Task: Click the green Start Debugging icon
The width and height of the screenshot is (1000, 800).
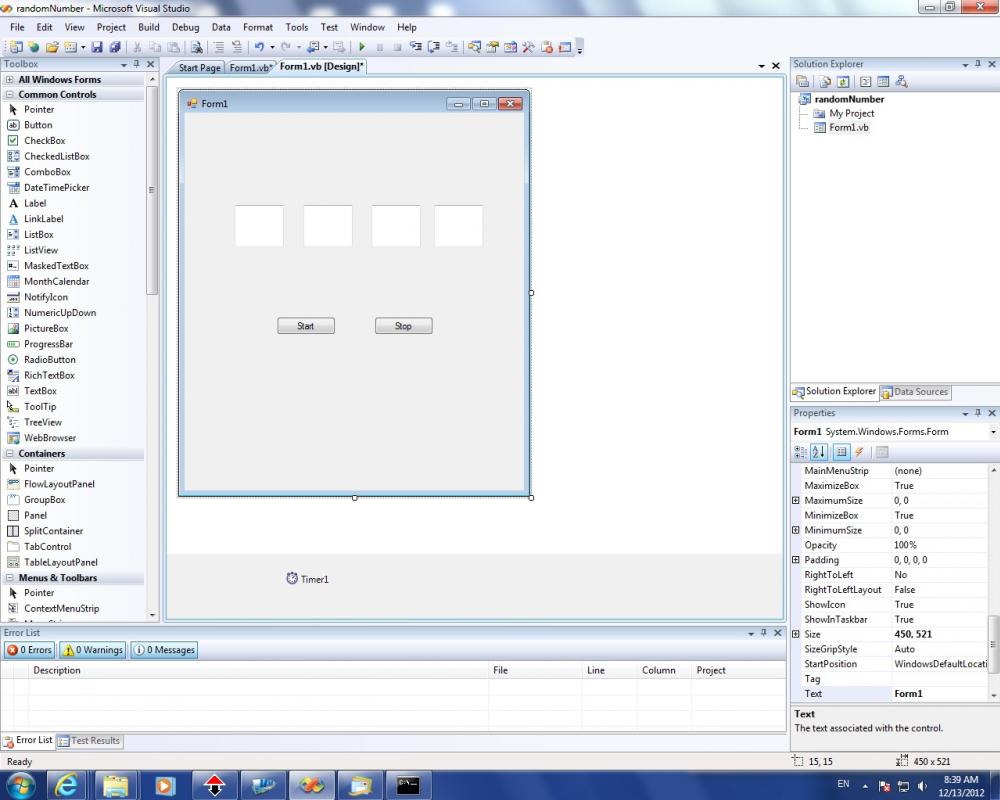Action: point(362,47)
